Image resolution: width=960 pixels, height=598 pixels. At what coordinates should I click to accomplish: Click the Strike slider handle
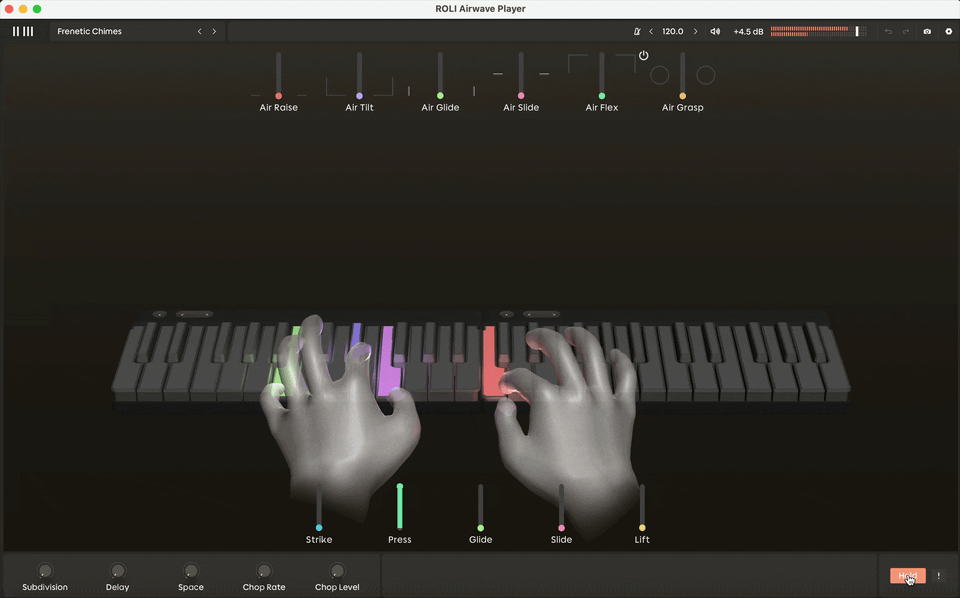pyautogui.click(x=319, y=528)
